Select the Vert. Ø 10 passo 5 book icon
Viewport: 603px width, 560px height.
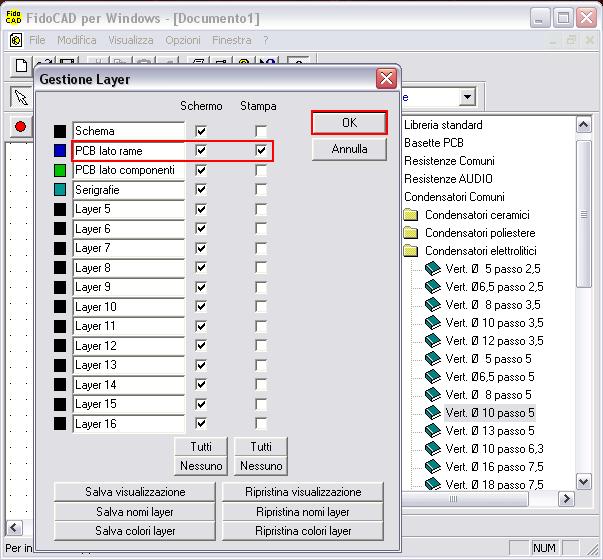433,413
